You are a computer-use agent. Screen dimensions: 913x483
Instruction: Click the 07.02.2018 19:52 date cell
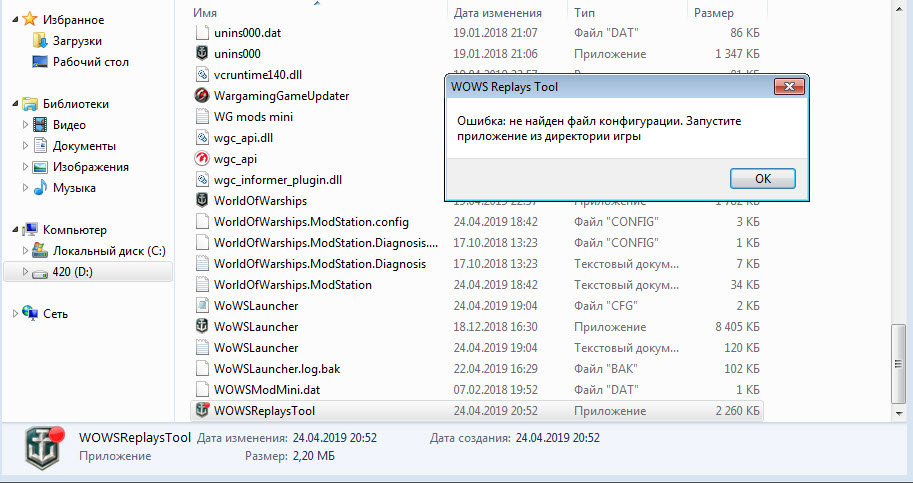496,389
